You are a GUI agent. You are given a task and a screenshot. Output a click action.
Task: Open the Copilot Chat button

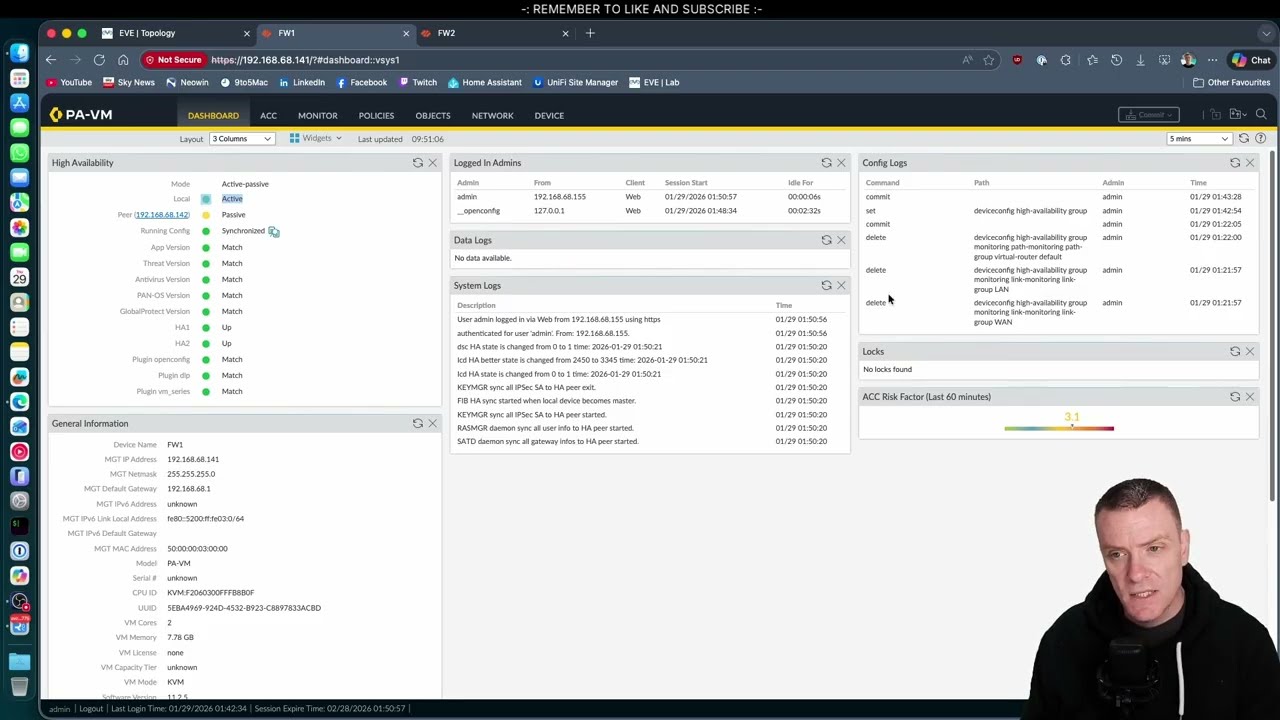click(1251, 60)
